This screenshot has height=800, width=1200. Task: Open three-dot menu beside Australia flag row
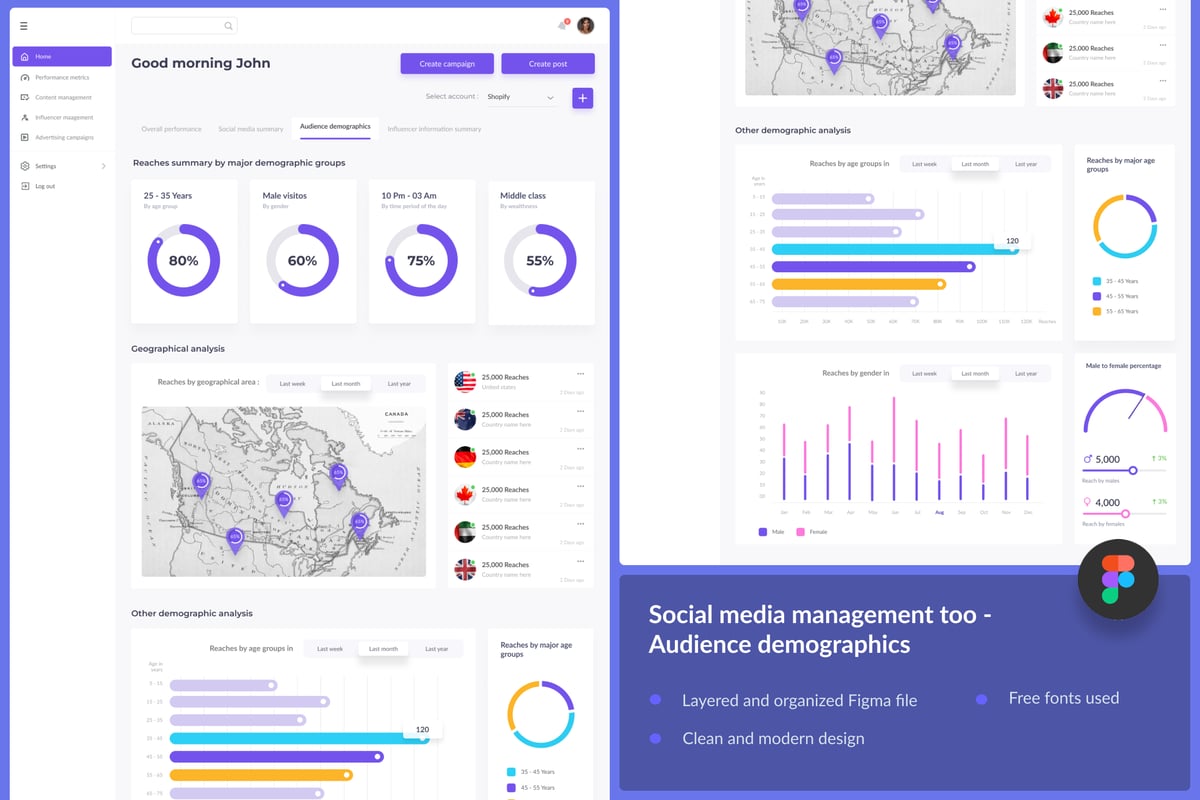580,411
